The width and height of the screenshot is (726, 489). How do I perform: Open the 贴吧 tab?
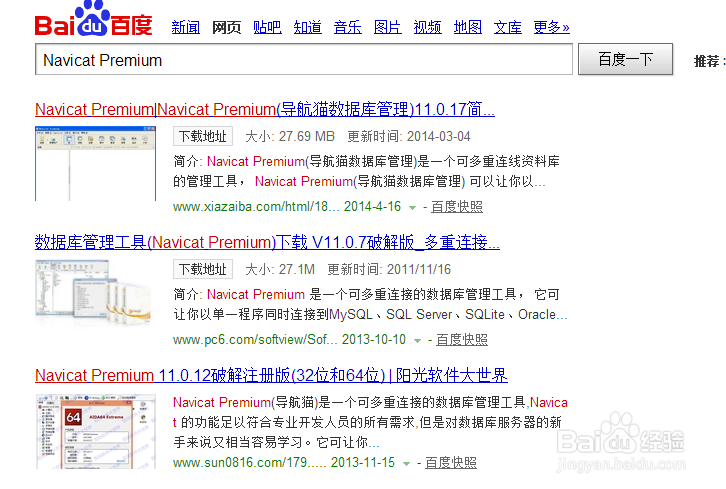point(267,27)
